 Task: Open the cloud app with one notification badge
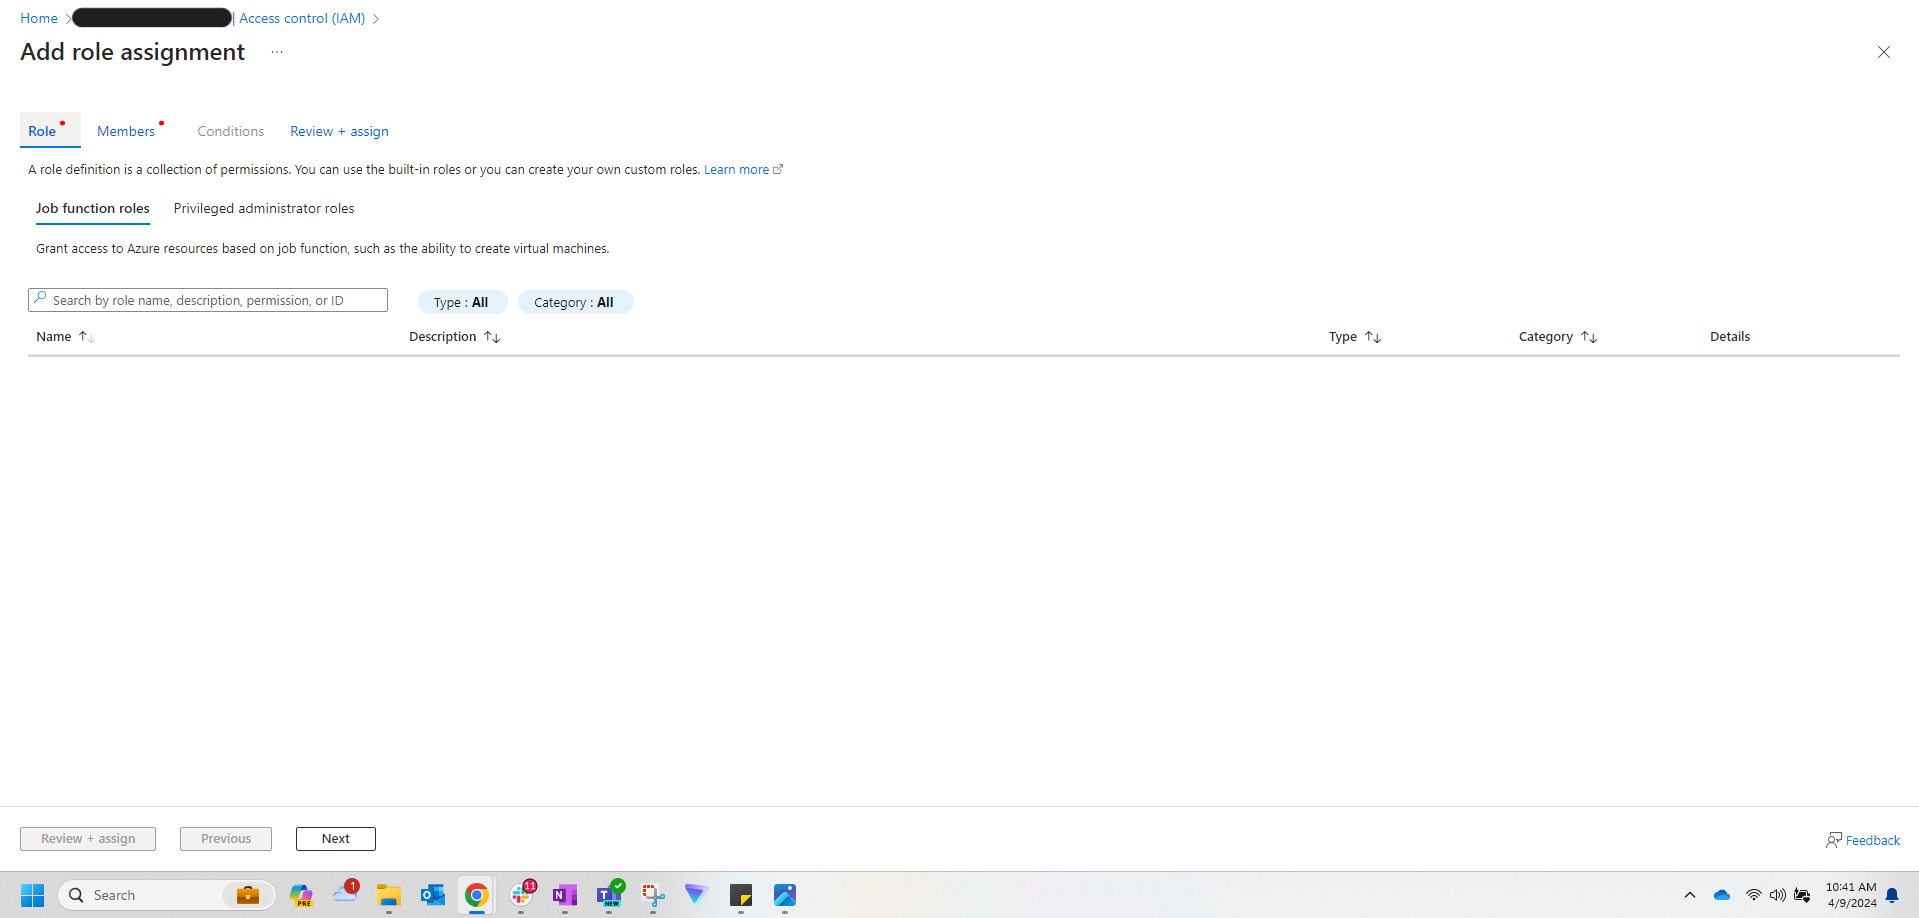(346, 892)
